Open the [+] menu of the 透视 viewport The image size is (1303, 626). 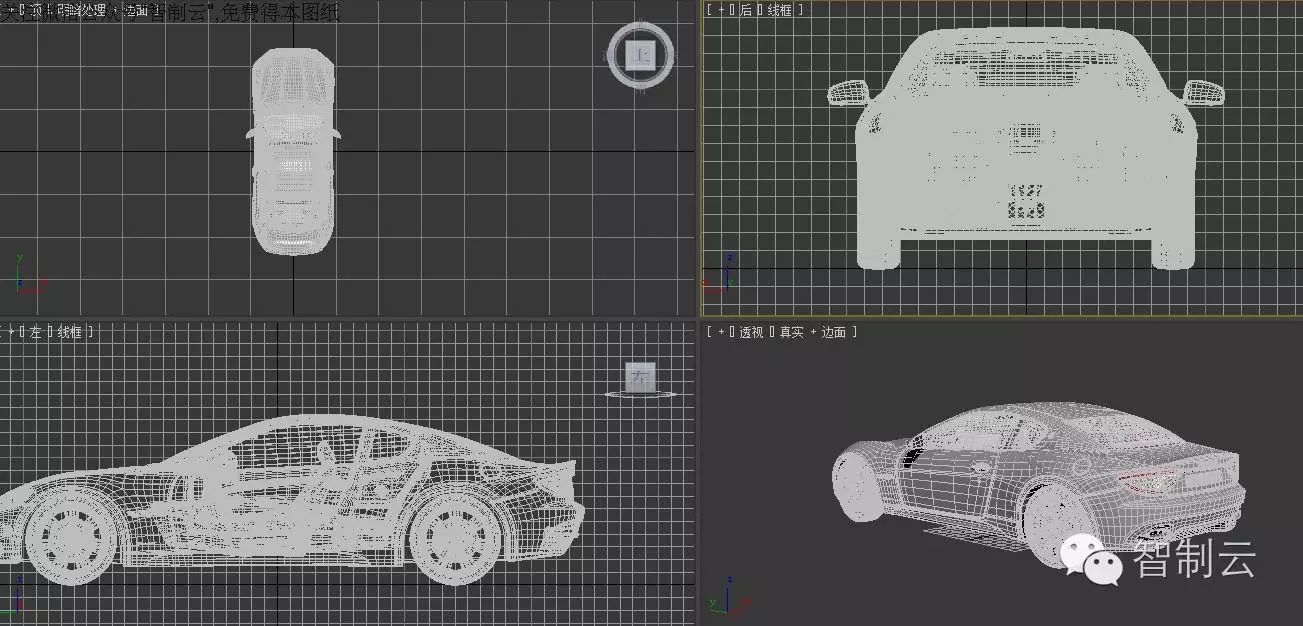pos(718,332)
